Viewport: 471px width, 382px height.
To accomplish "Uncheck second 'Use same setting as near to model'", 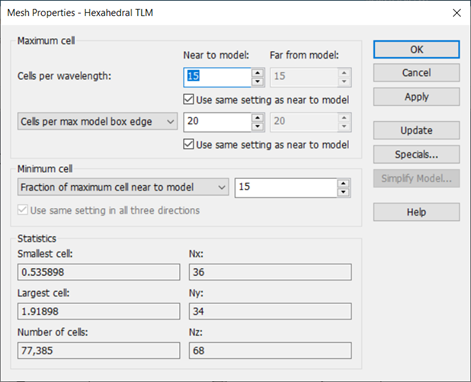I will 189,144.
